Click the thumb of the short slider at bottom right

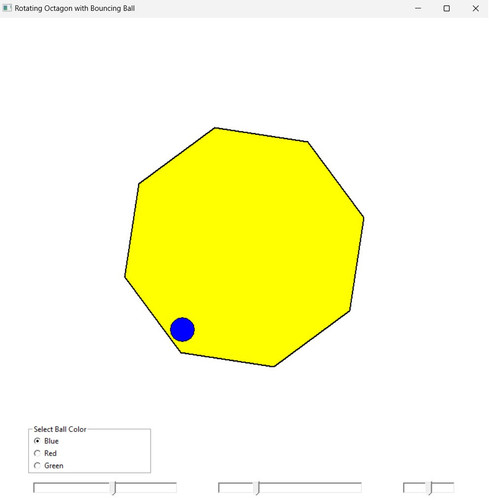tap(430, 488)
